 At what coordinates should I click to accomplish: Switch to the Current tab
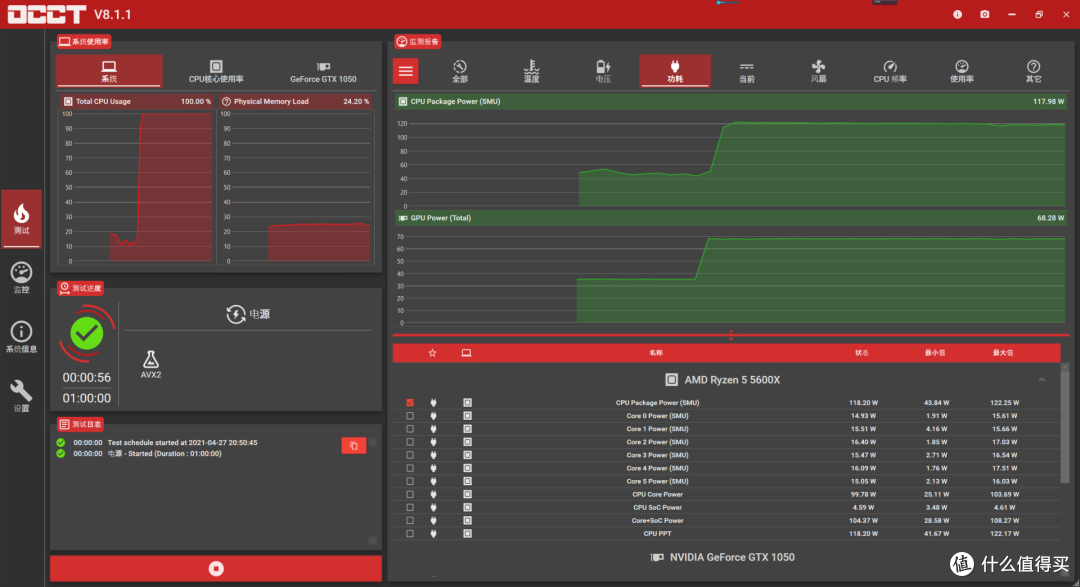pyautogui.click(x=747, y=71)
